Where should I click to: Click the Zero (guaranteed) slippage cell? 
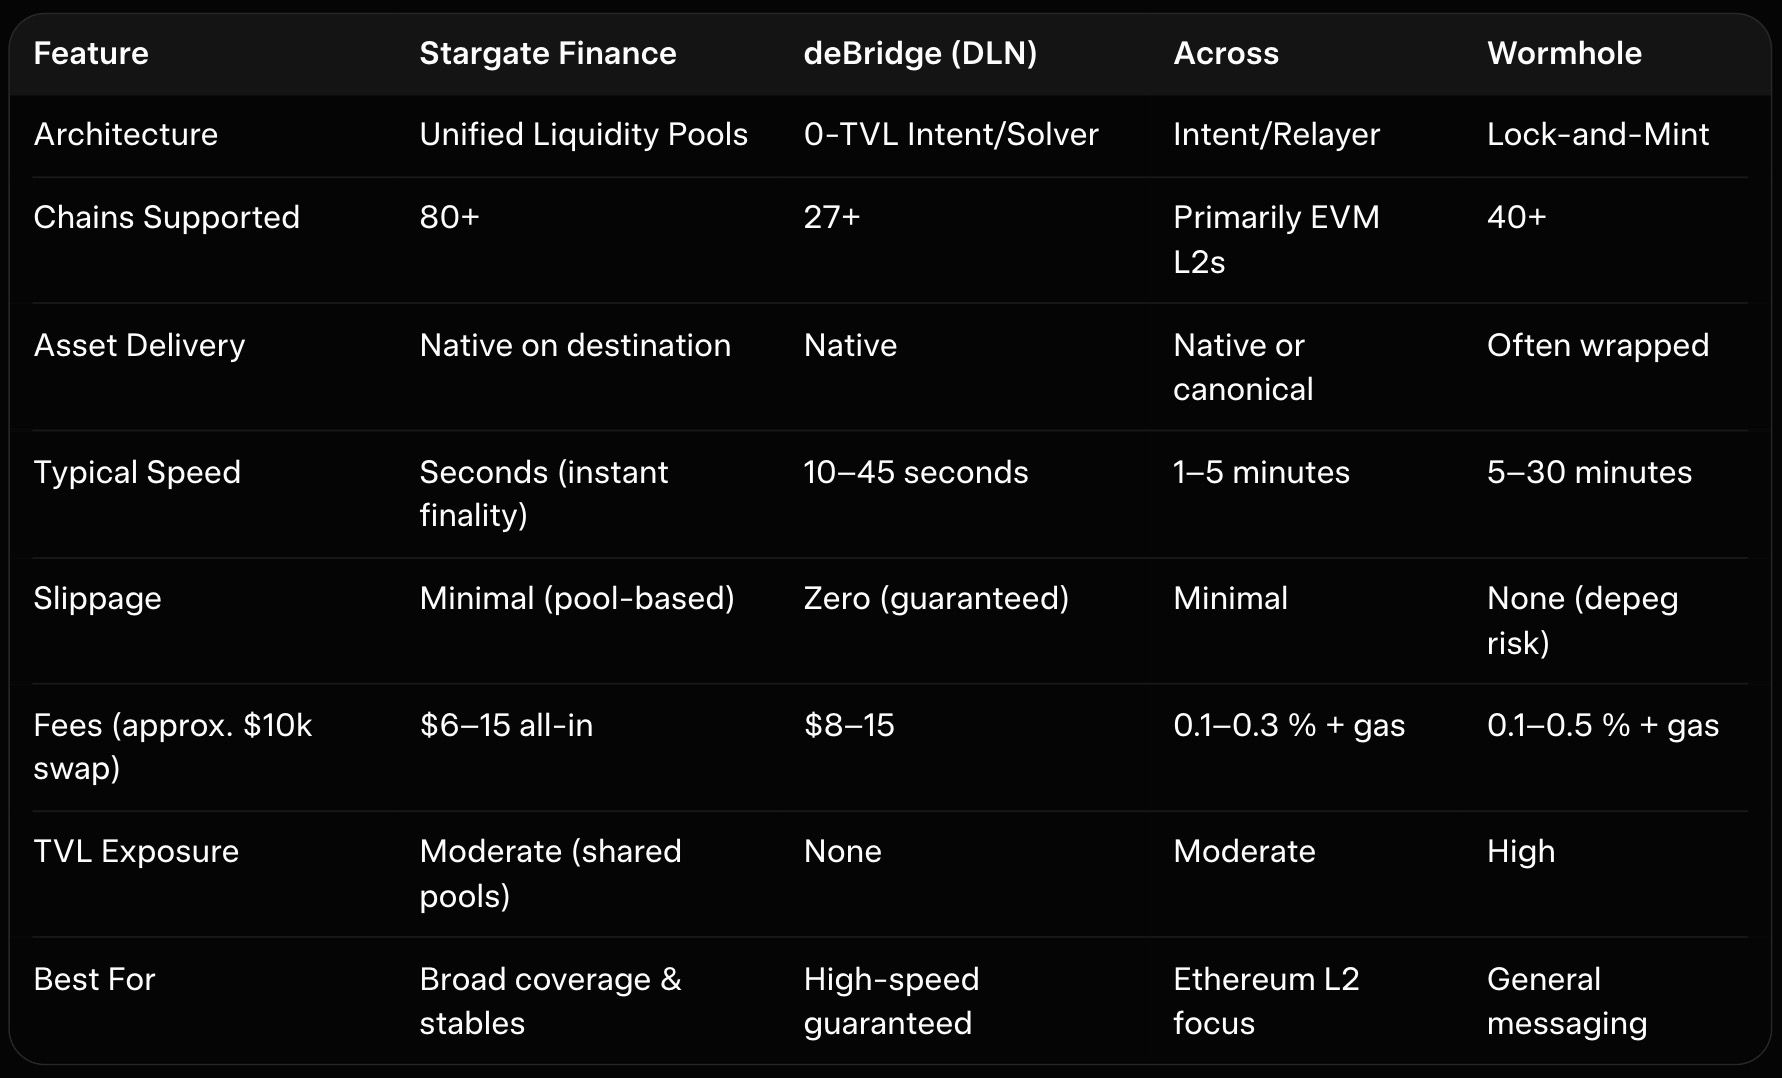point(936,598)
